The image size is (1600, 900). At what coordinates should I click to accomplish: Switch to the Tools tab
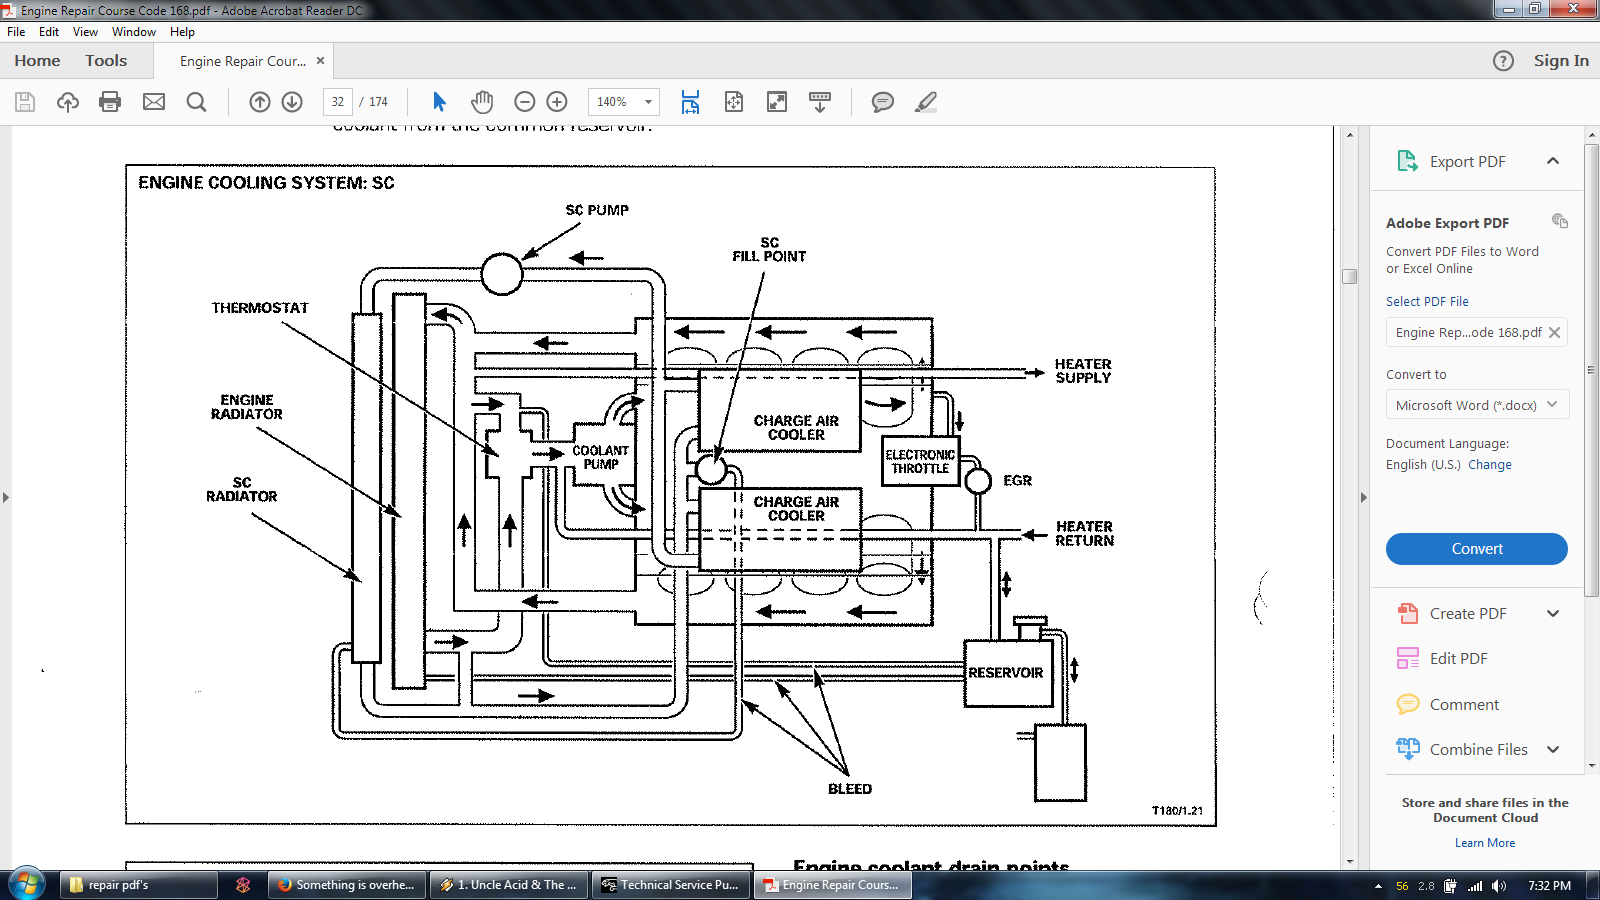pyautogui.click(x=106, y=61)
